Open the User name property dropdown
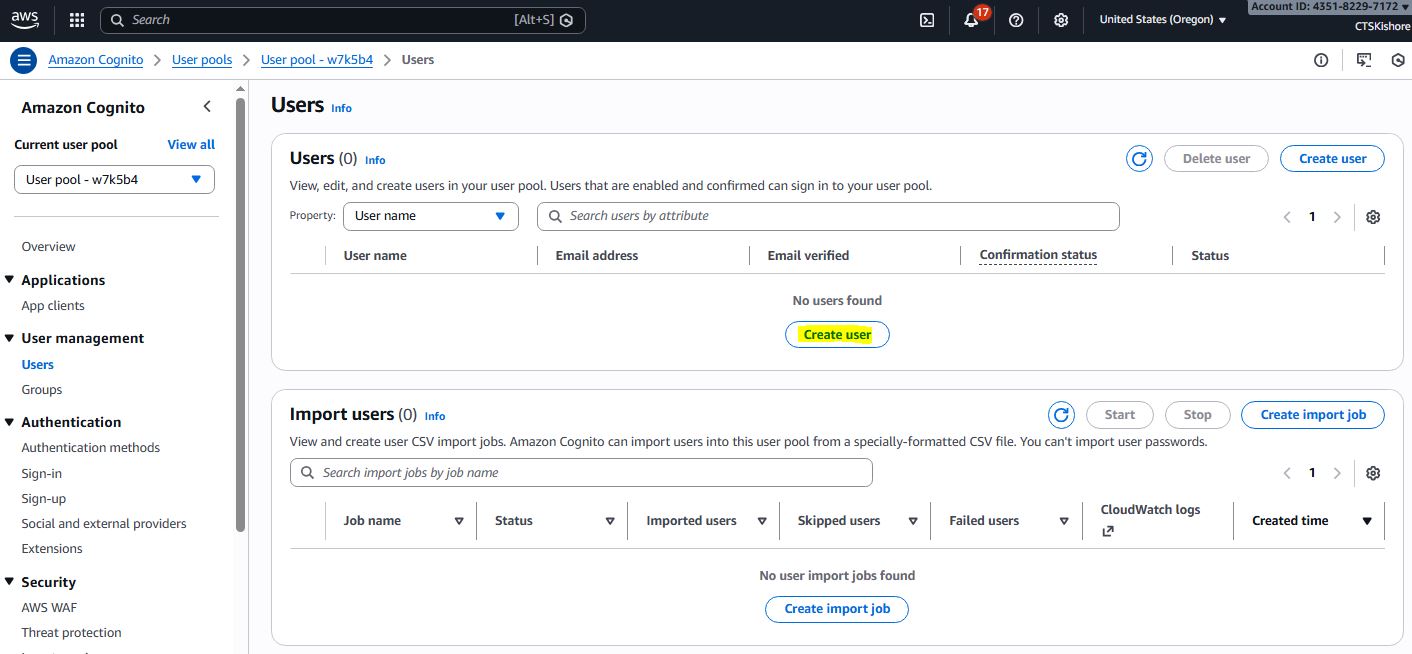1412x654 pixels. (x=430, y=216)
